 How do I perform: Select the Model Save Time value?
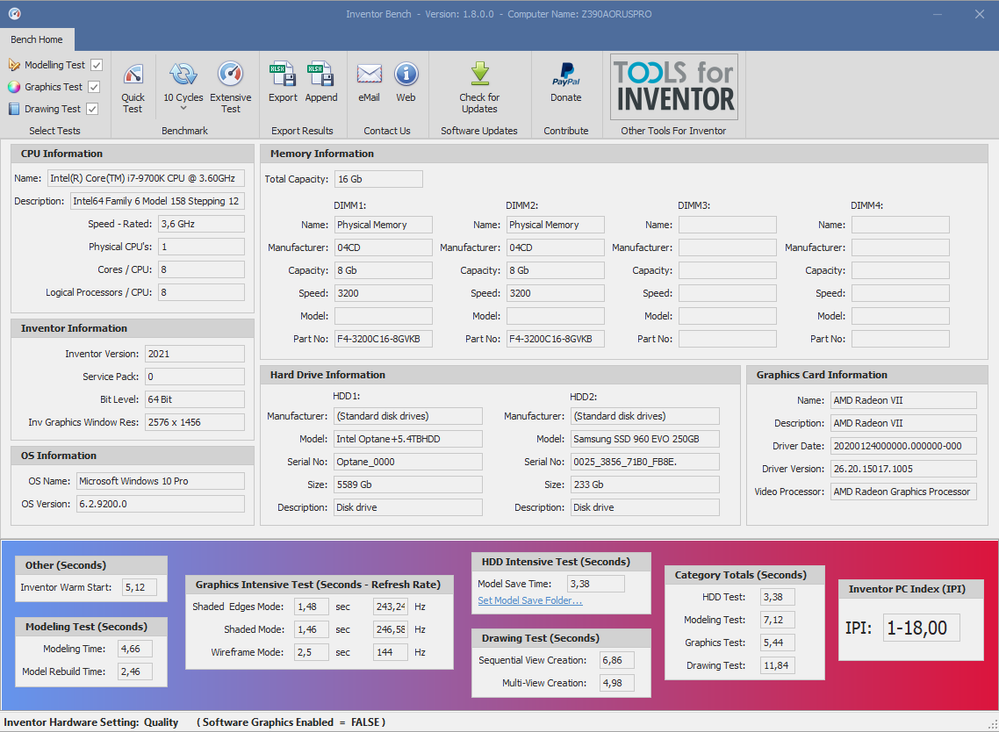pyautogui.click(x=596, y=584)
